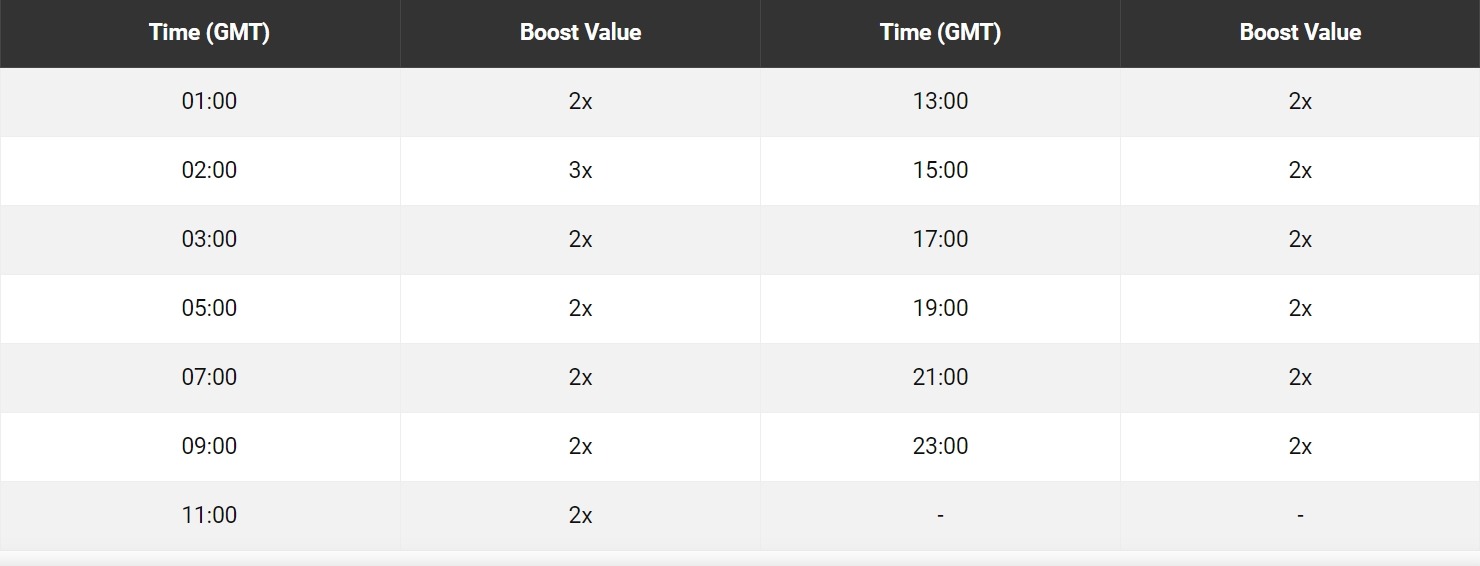The width and height of the screenshot is (1480, 566).
Task: Click the 21:00 time entry
Action: pos(940,377)
